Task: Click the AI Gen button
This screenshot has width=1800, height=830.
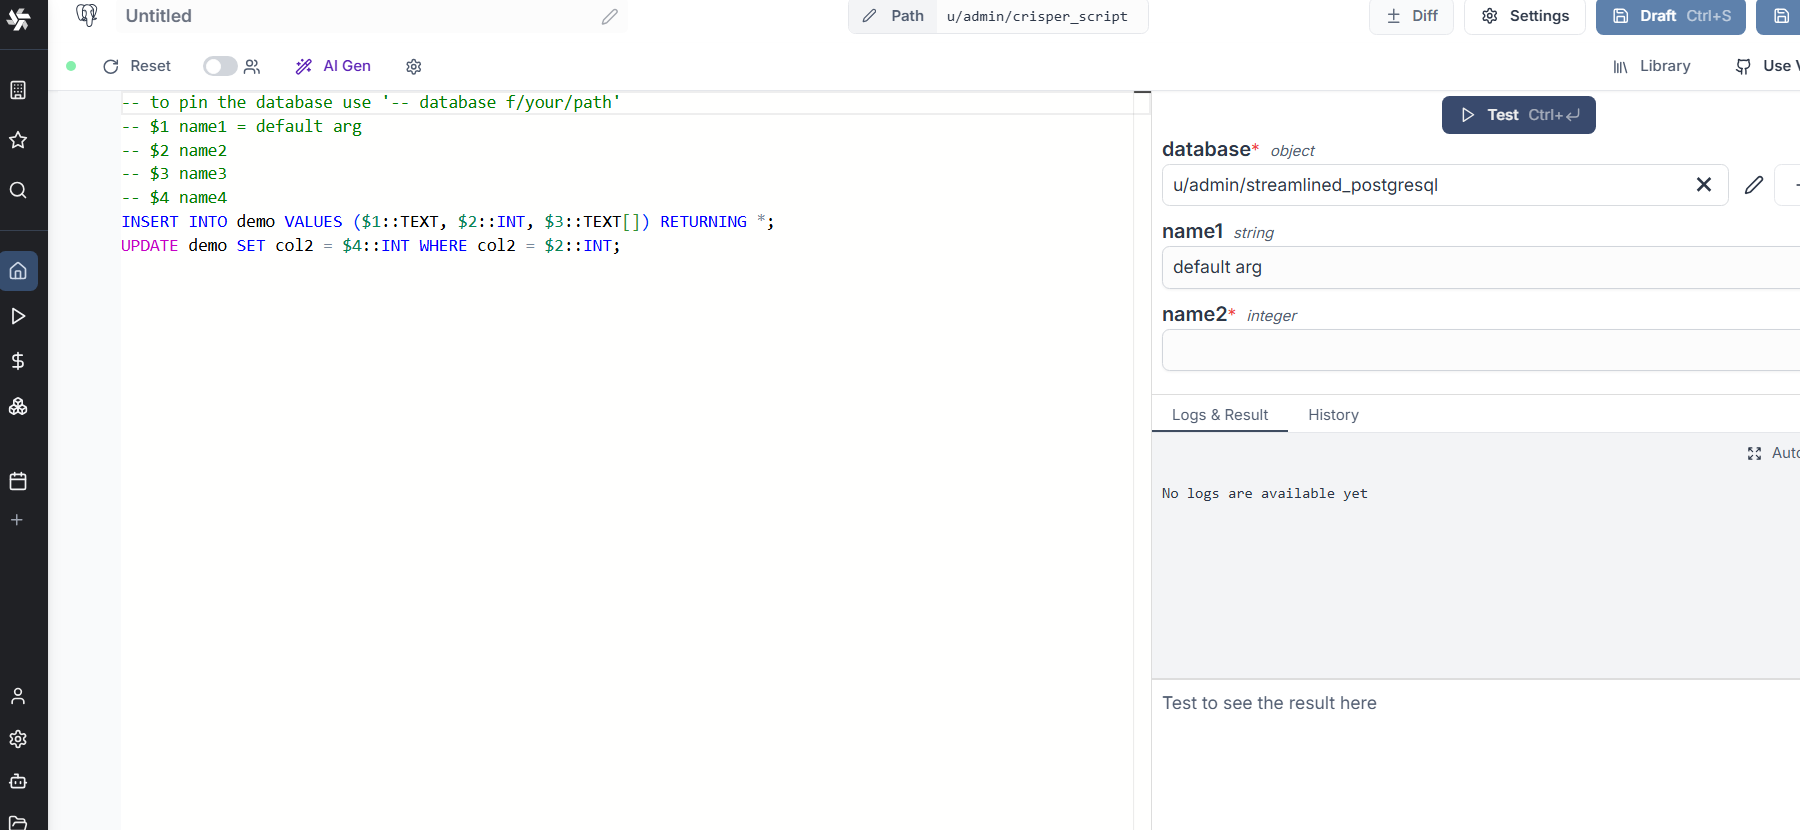Action: (334, 66)
